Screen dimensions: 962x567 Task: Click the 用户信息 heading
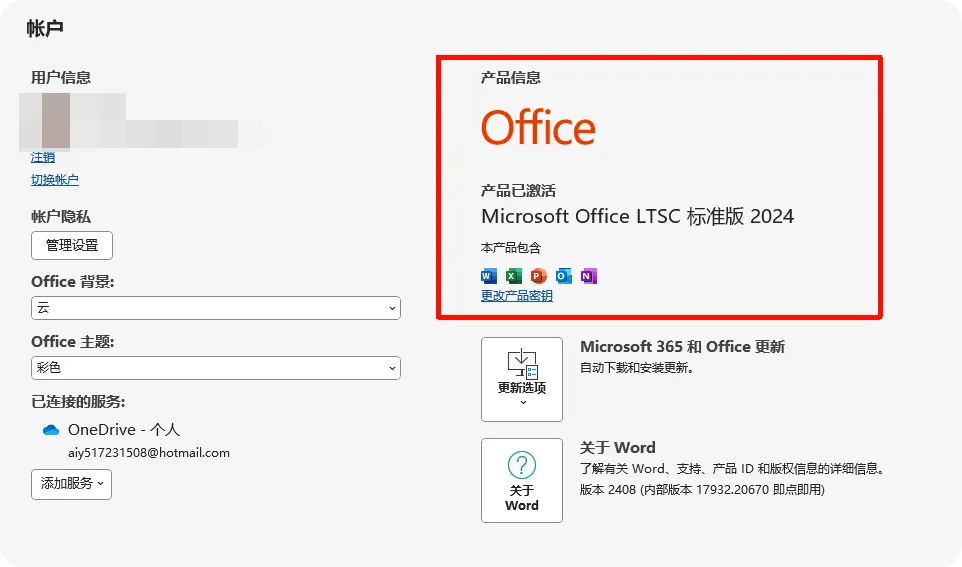(x=61, y=77)
